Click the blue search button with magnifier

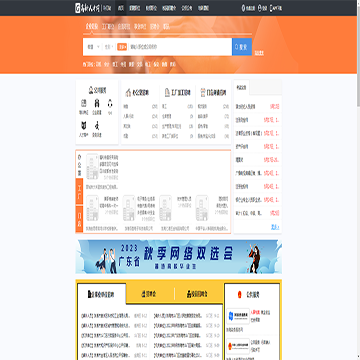tap(242, 47)
